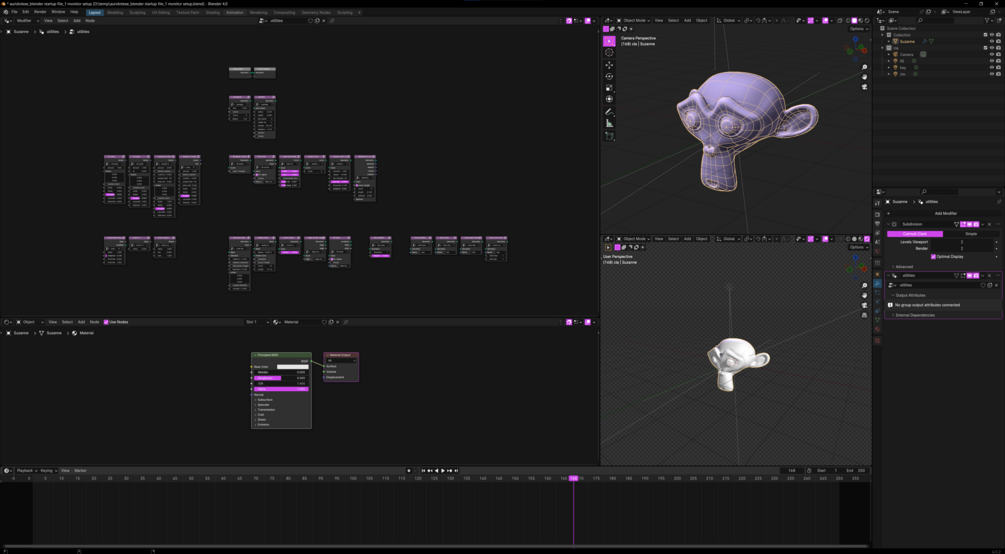Open Render properties tab icon

877,215
